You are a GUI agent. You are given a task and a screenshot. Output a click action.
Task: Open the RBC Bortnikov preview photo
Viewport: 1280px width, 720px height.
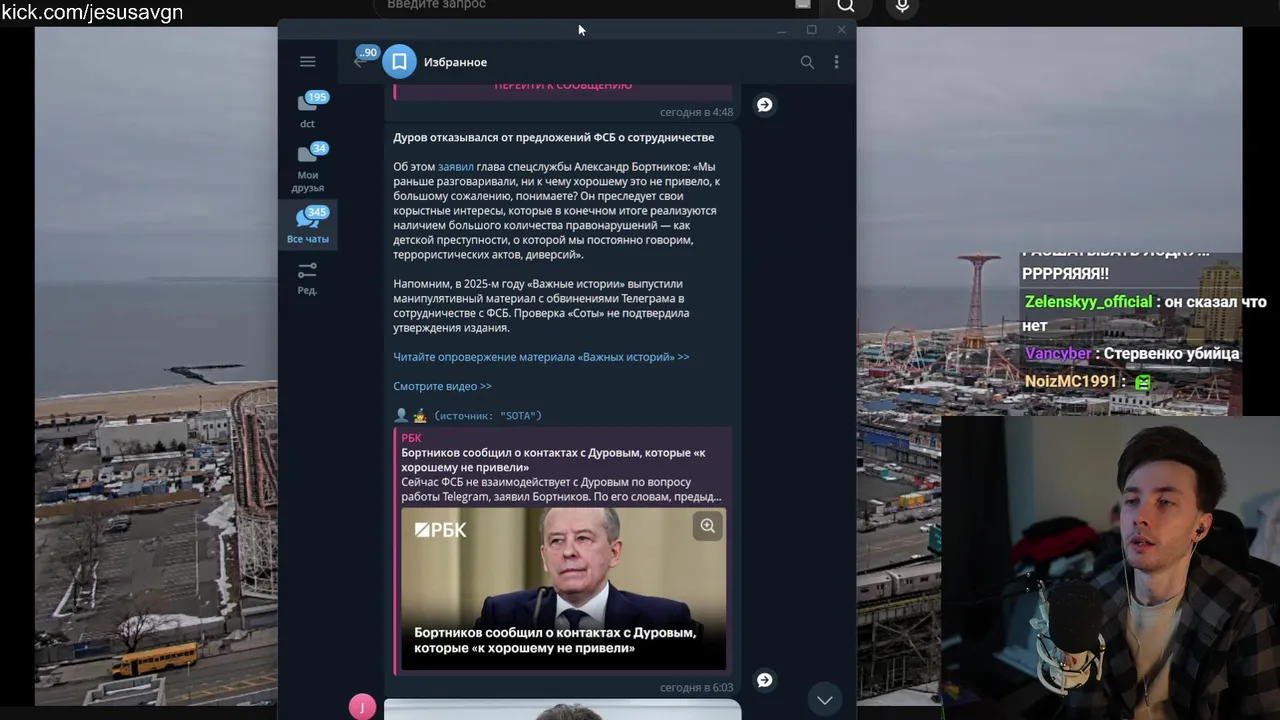tap(563, 589)
